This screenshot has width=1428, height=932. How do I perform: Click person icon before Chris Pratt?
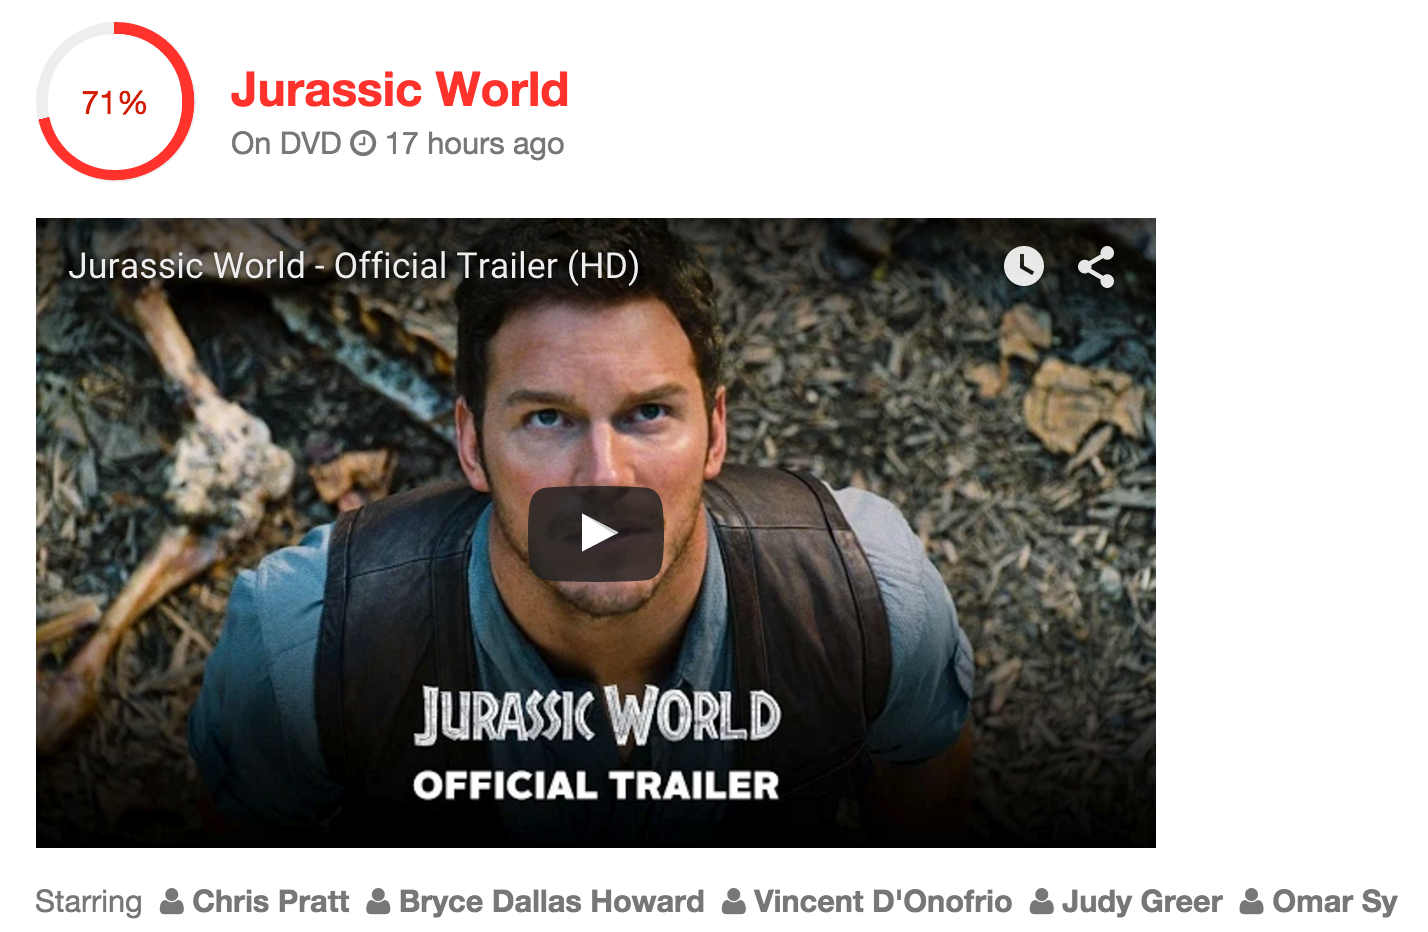pos(172,901)
